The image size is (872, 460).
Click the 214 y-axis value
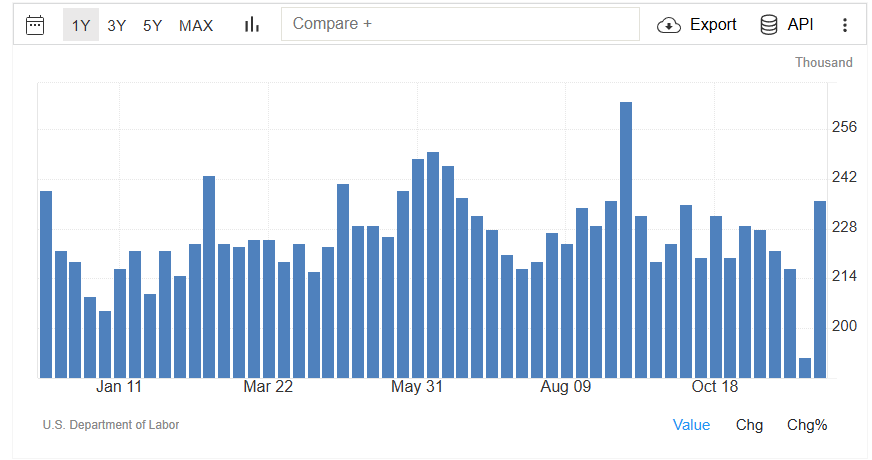[844, 276]
